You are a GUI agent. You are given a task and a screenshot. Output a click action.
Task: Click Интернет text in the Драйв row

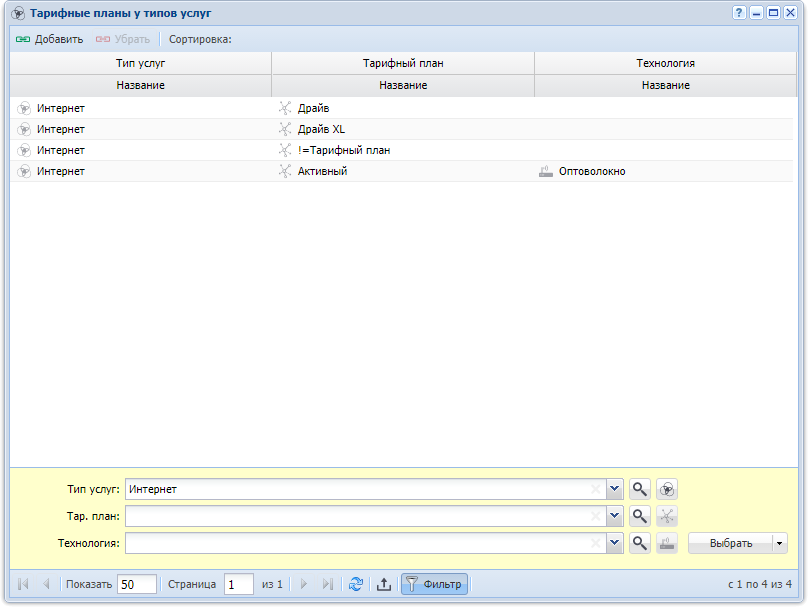[x=61, y=108]
